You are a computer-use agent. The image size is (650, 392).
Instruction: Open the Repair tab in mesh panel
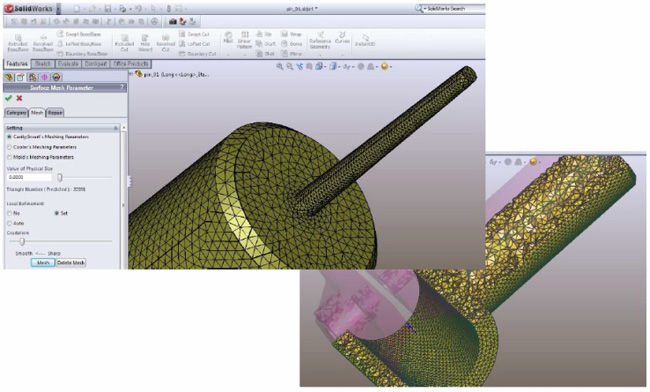55,113
